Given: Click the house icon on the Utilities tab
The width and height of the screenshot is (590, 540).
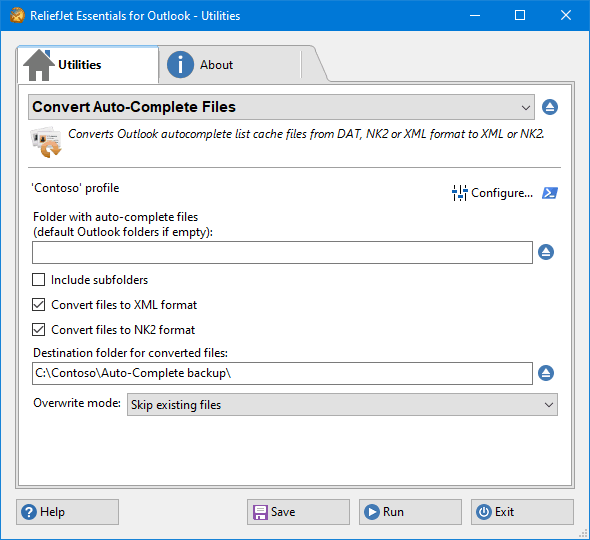Looking at the screenshot, I should click(x=39, y=65).
